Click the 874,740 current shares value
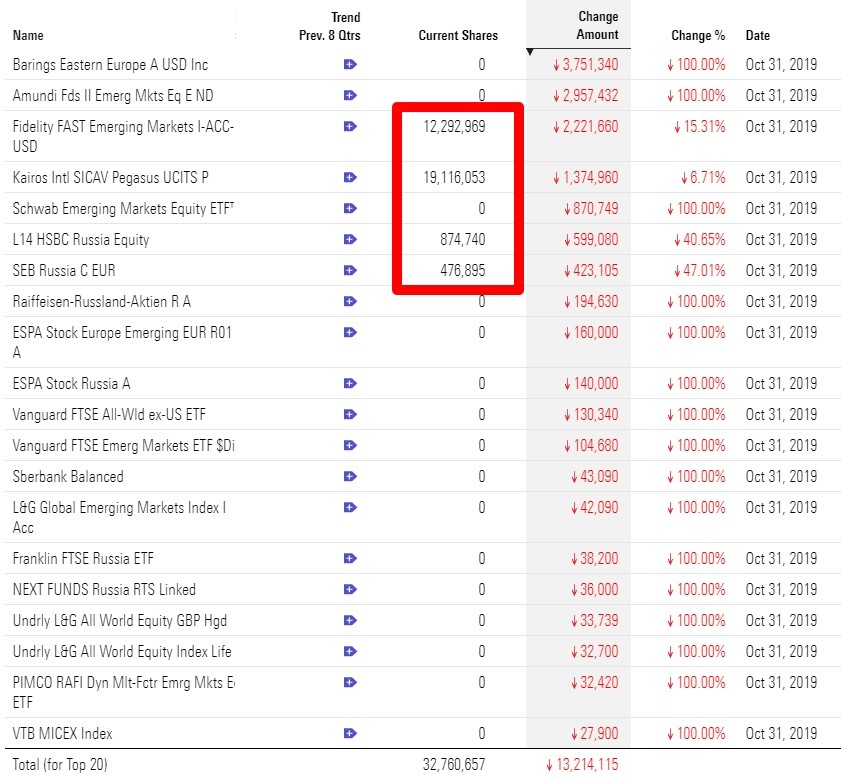 [x=463, y=239]
